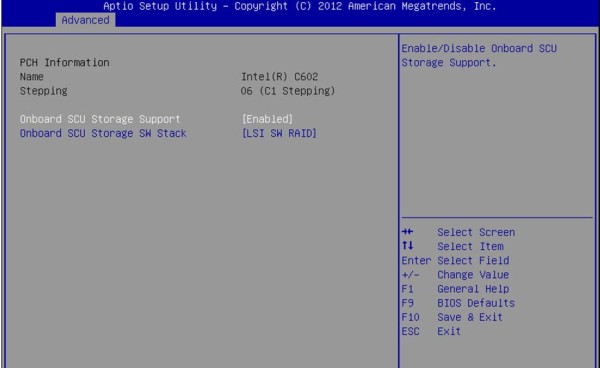Select the Onboard SCU Storage Support label
The width and height of the screenshot is (600, 368).
point(100,119)
